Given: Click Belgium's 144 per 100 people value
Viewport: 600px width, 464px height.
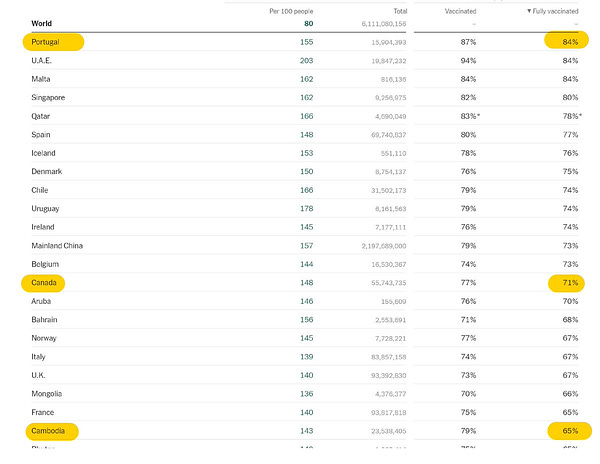Looking at the screenshot, I should tap(307, 264).
